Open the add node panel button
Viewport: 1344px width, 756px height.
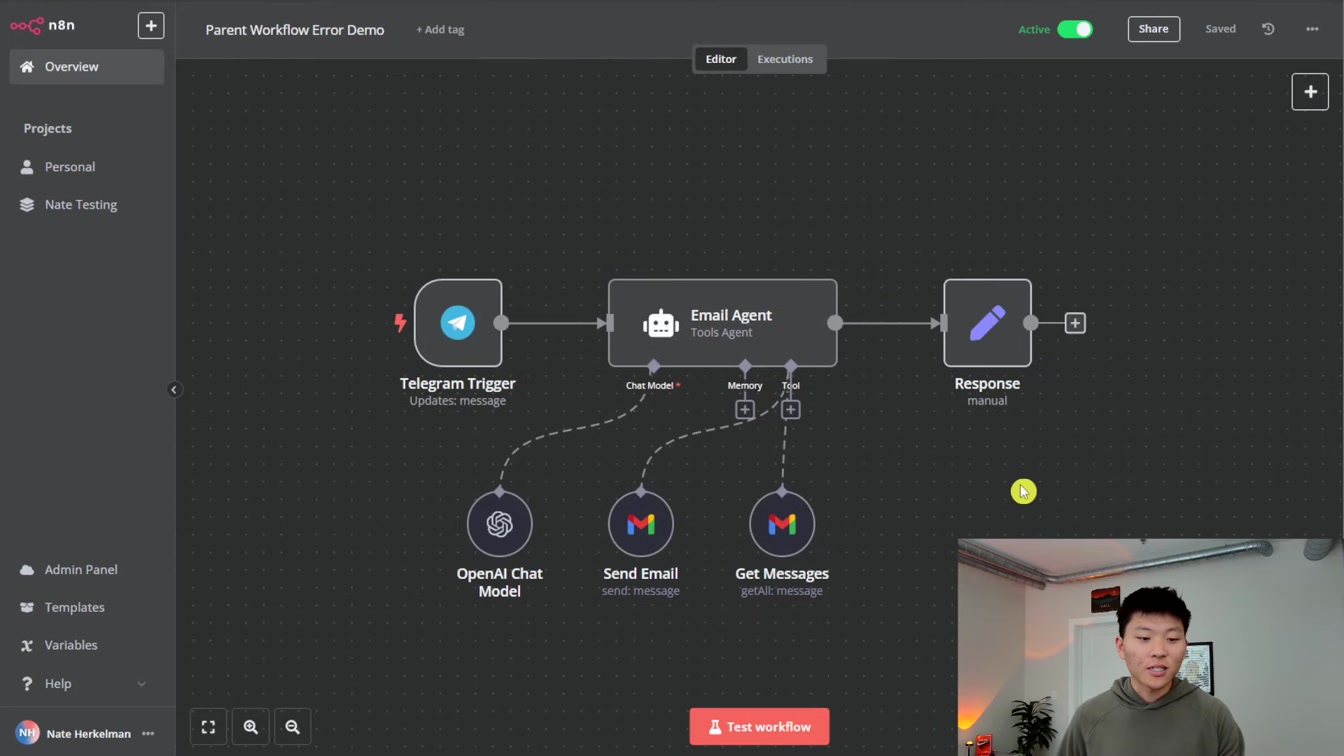[x=1310, y=92]
